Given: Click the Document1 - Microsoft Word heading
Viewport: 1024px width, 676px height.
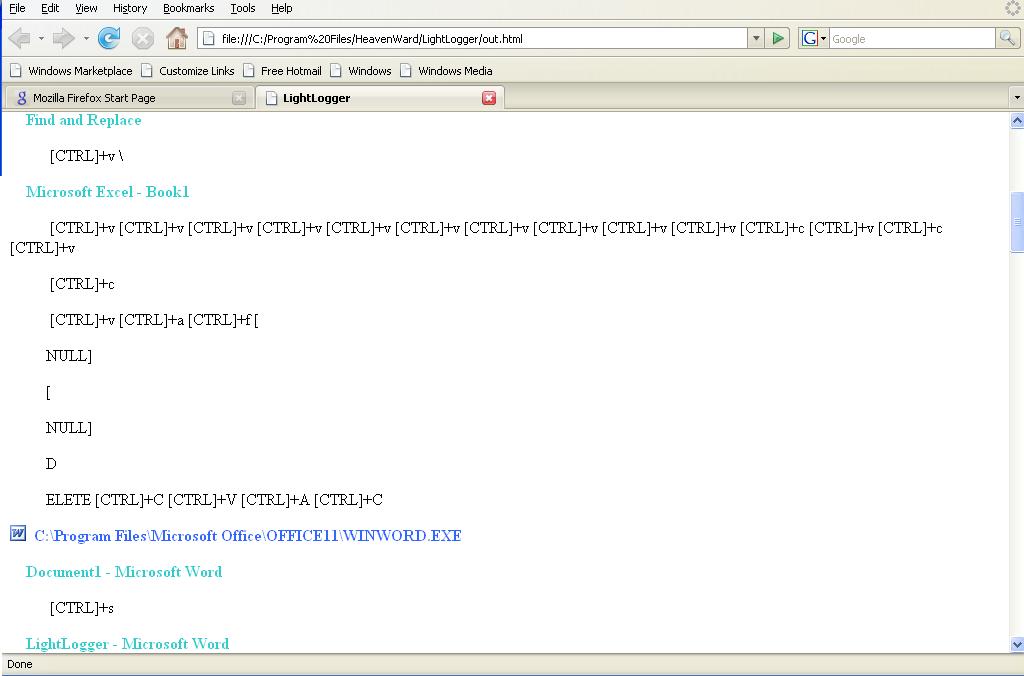Looking at the screenshot, I should tap(124, 572).
